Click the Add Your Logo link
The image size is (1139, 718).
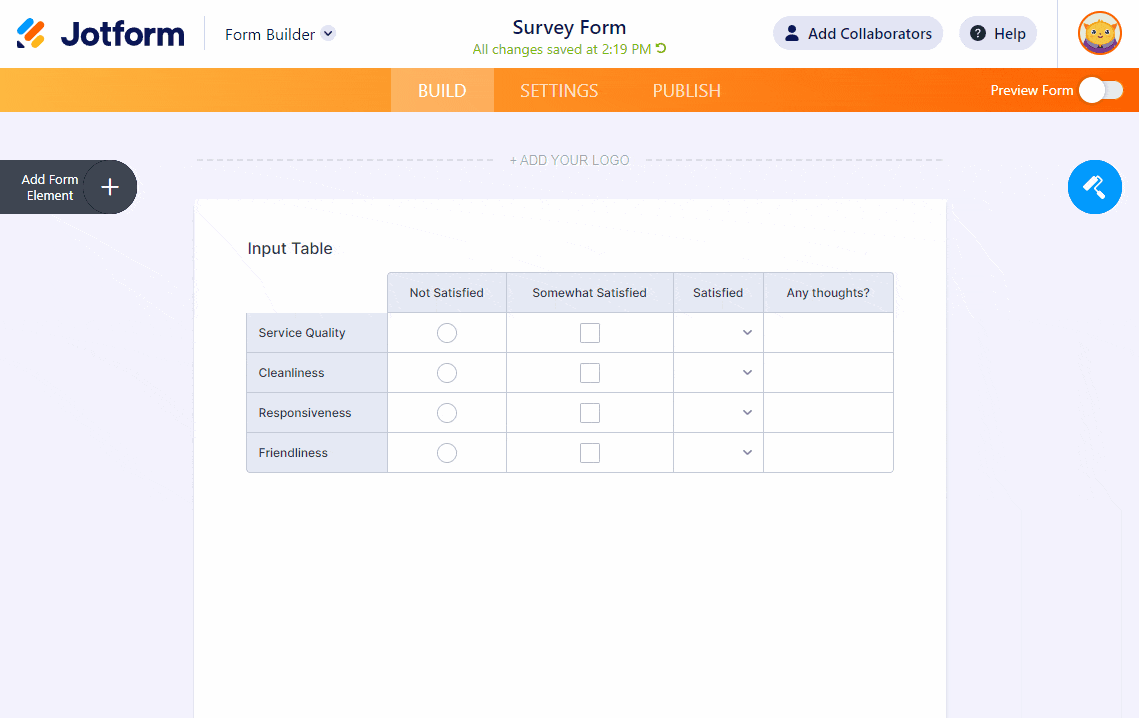point(569,160)
